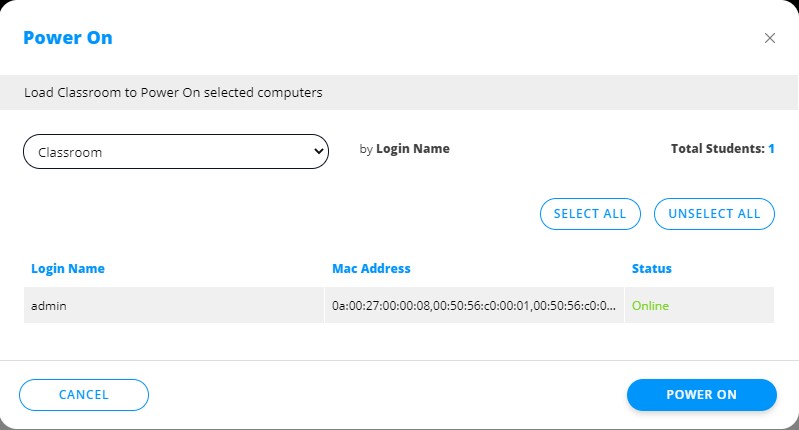Viewport: 799px width, 430px height.
Task: Click empty space beneath the student table
Action: [399, 340]
